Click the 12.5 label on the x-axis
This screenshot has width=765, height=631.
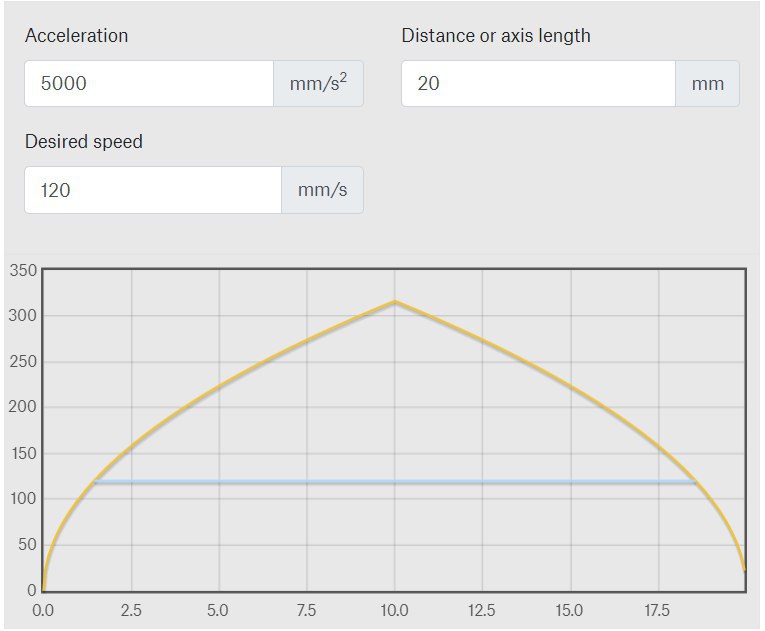click(482, 611)
